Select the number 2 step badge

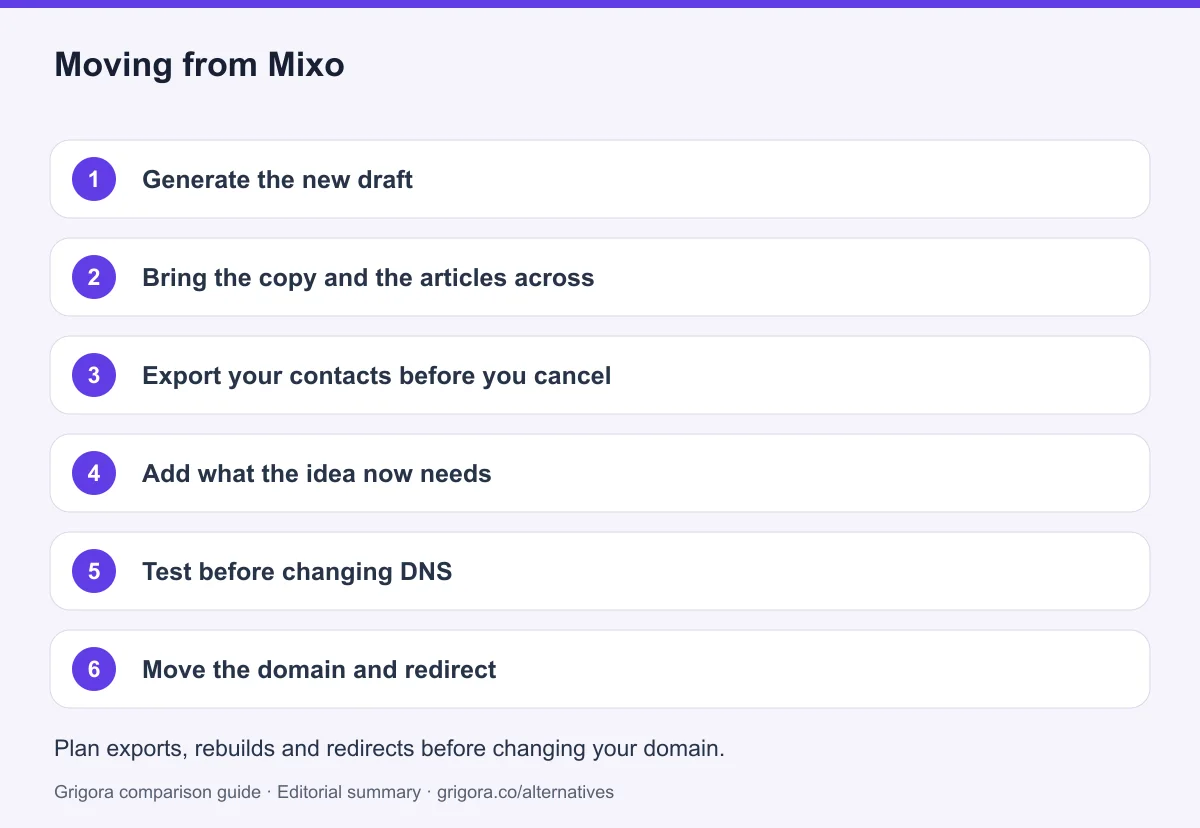click(x=94, y=277)
